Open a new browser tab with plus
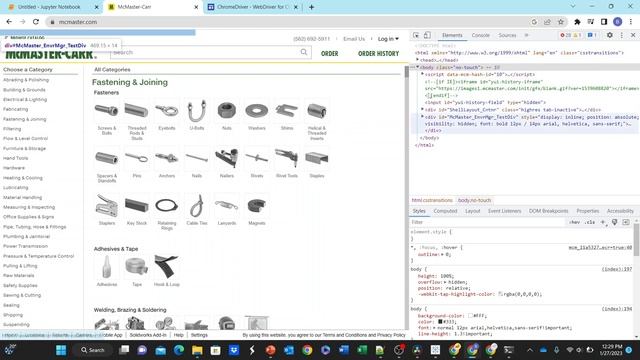 coord(311,7)
